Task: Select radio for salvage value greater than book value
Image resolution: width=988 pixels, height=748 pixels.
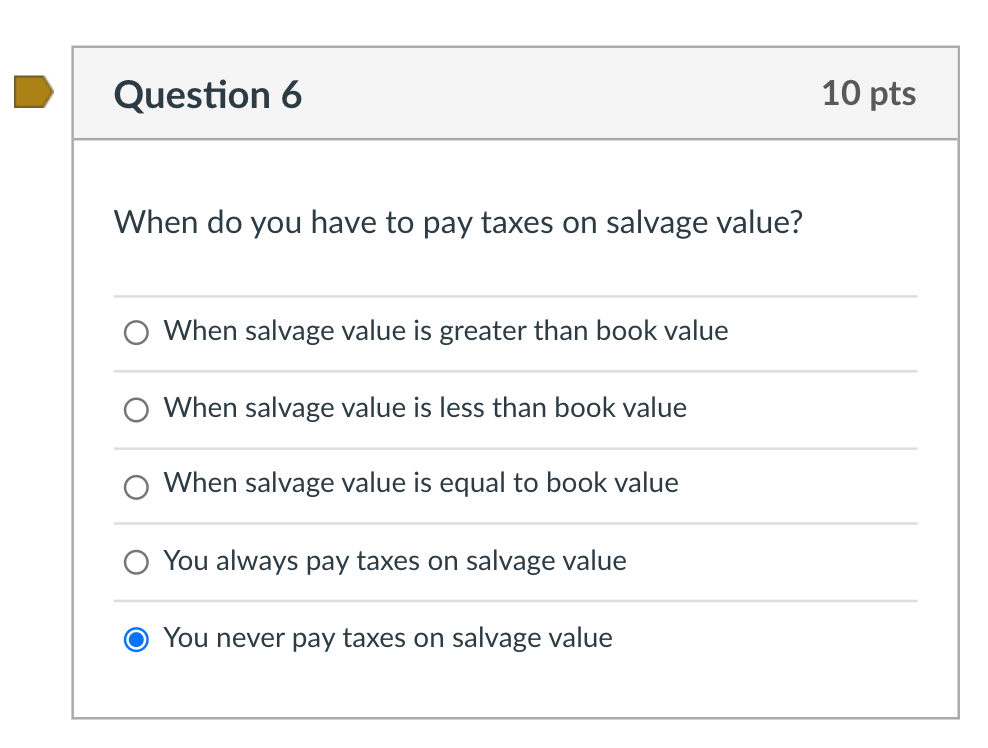Action: tap(136, 332)
